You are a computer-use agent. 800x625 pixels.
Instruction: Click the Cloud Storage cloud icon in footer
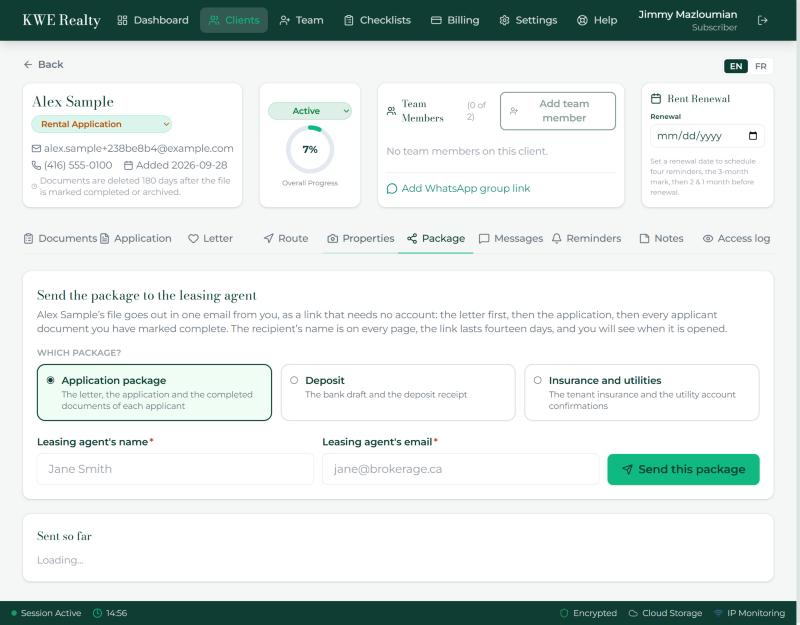[x=633, y=613]
